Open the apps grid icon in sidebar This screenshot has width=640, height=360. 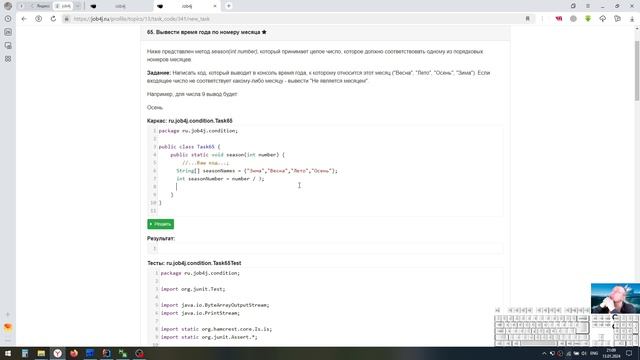[8, 59]
